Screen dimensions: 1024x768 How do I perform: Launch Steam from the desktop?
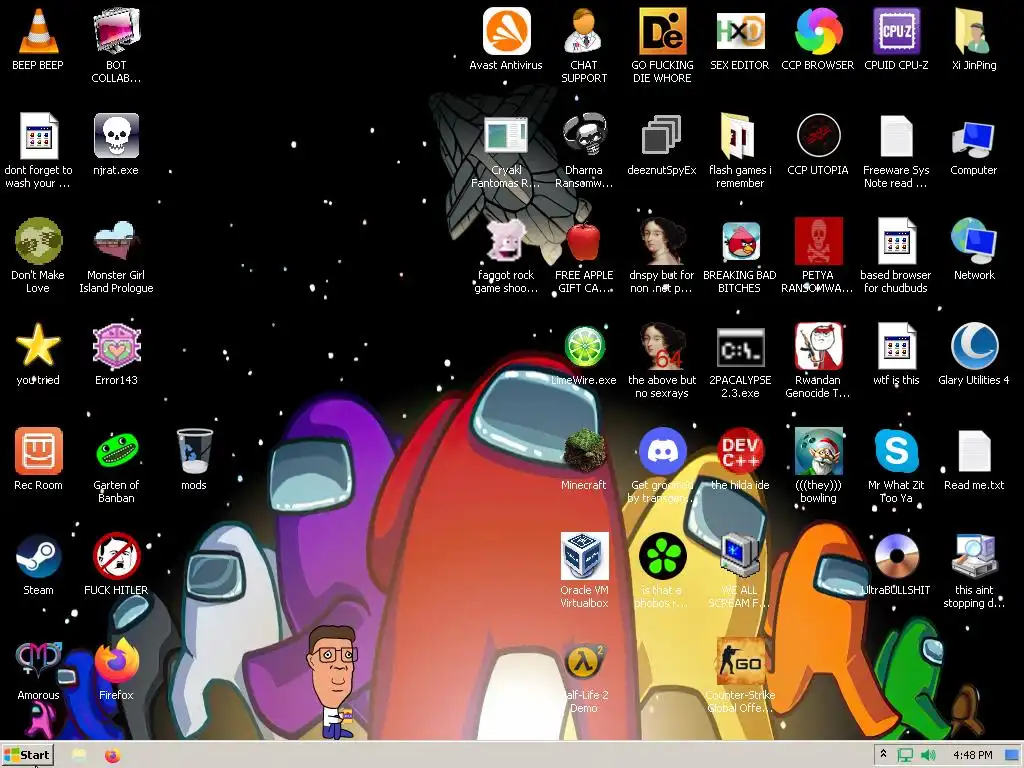tap(38, 556)
